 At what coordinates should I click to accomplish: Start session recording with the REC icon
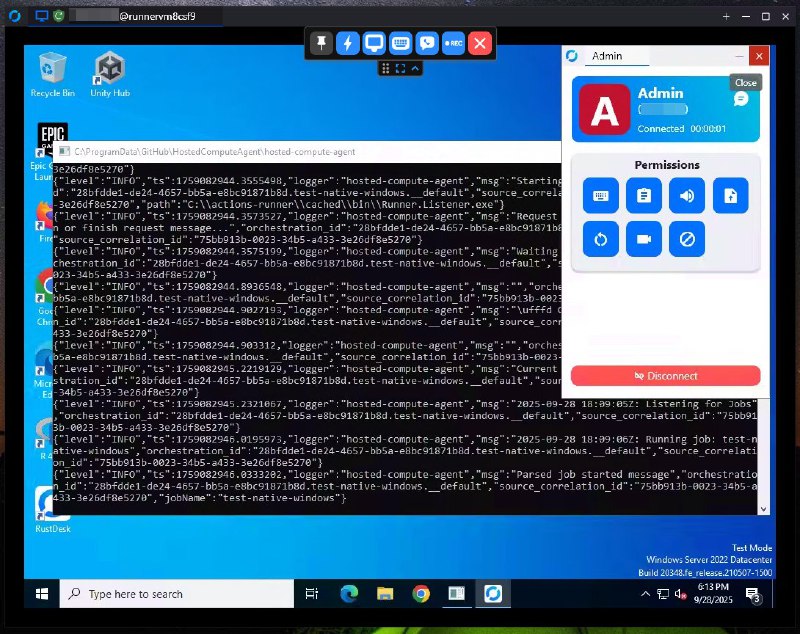453,42
